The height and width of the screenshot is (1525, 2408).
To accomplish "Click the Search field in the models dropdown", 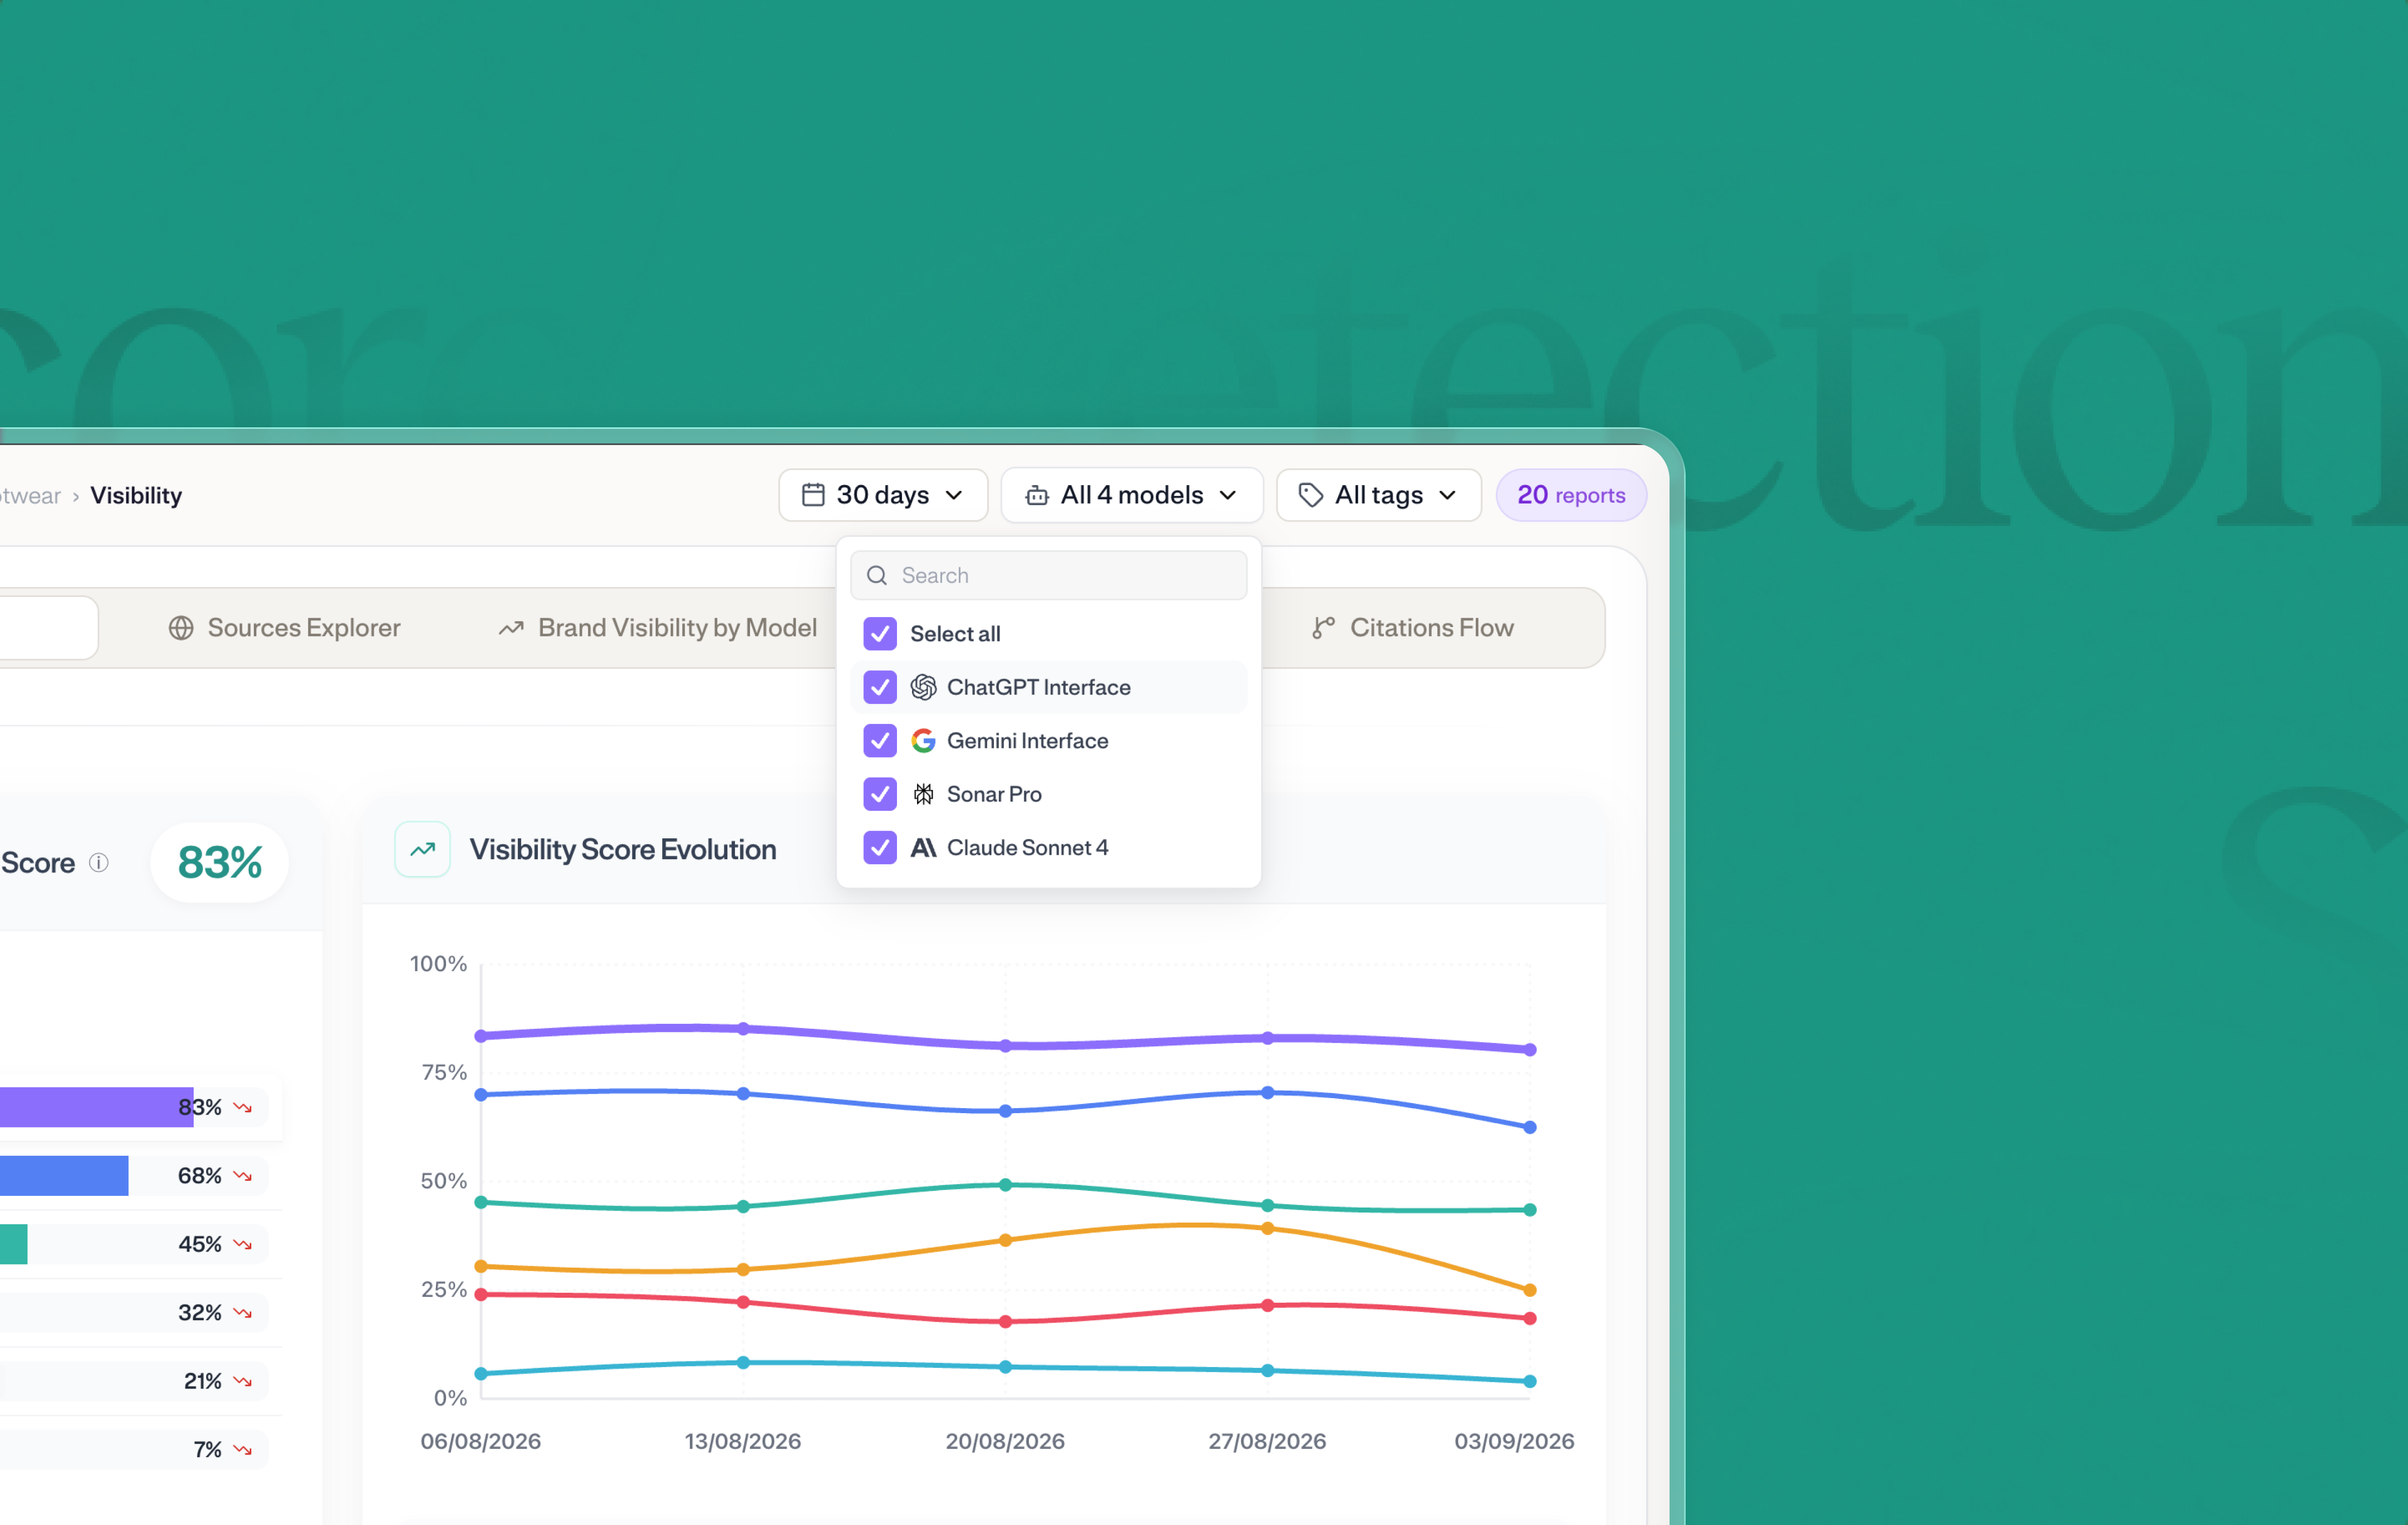I will pyautogui.click(x=1049, y=575).
